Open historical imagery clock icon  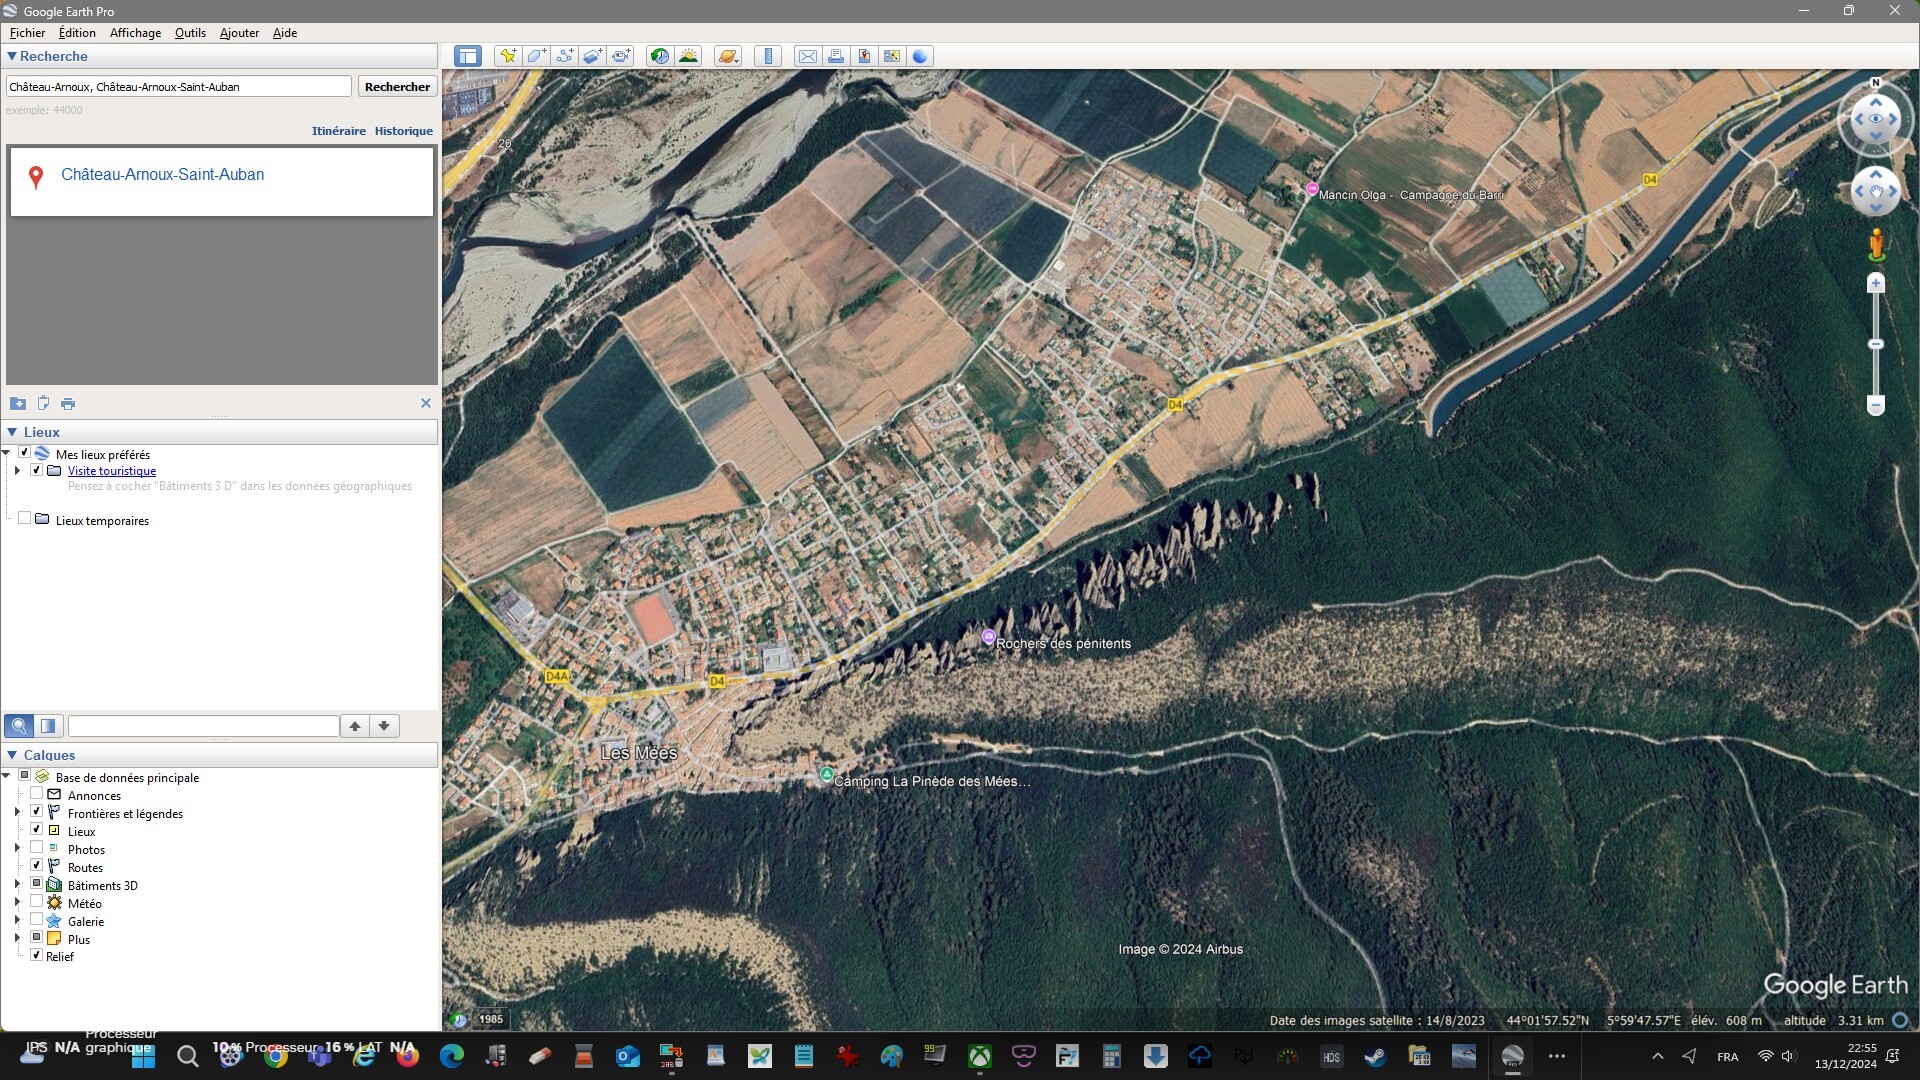click(659, 56)
